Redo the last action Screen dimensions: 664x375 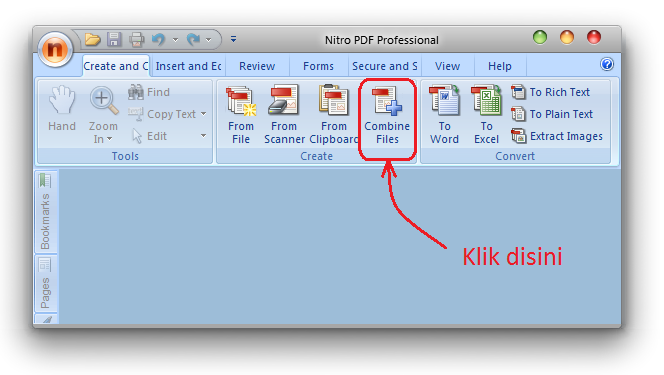point(194,40)
